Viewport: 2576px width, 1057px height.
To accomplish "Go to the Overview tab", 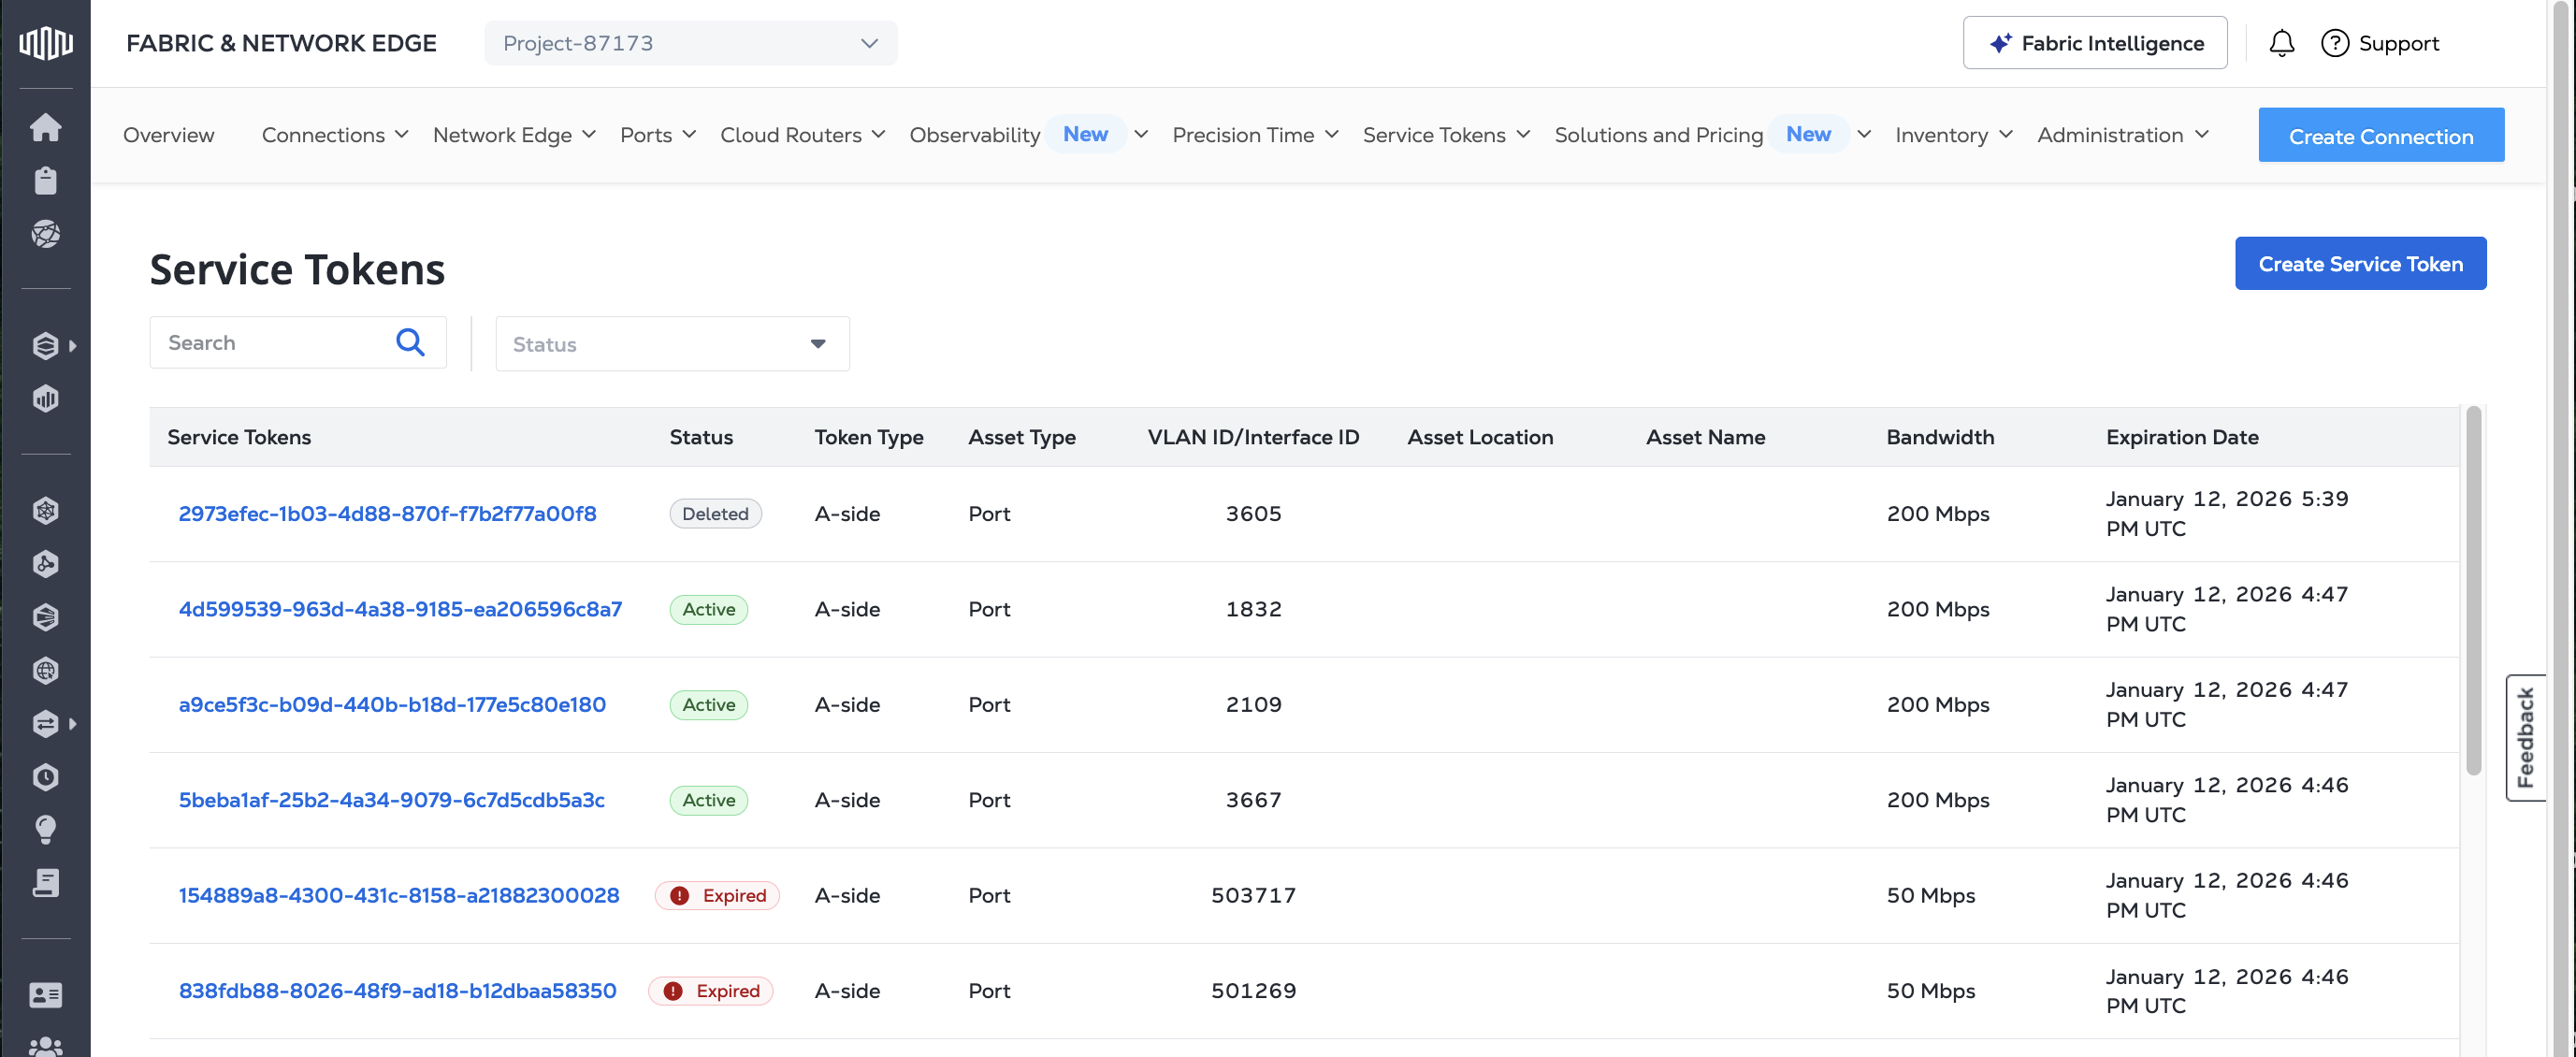I will pos(168,135).
